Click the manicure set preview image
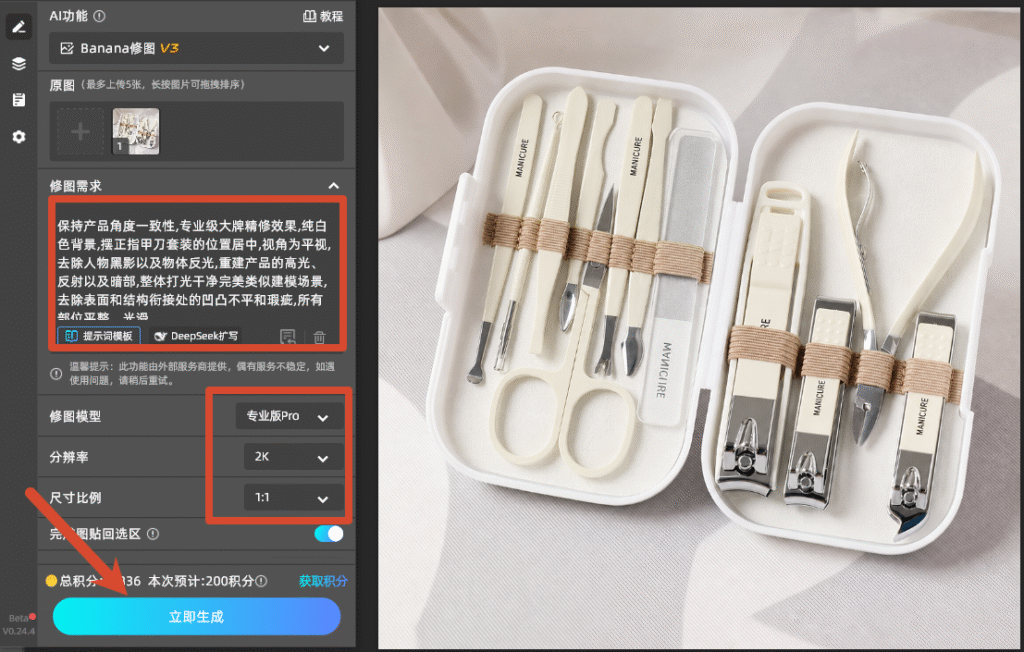Screen dimensions: 1024x652 pyautogui.click(x=701, y=328)
